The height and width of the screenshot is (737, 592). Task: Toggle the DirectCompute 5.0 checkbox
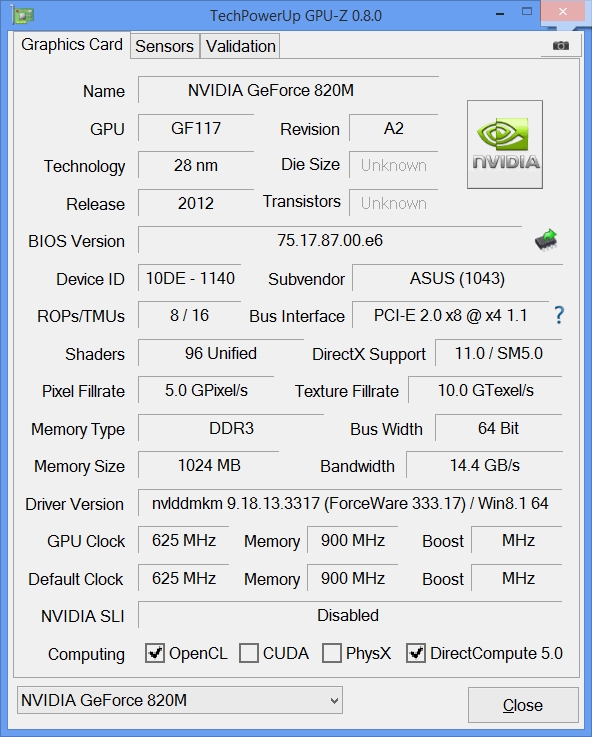[x=416, y=653]
